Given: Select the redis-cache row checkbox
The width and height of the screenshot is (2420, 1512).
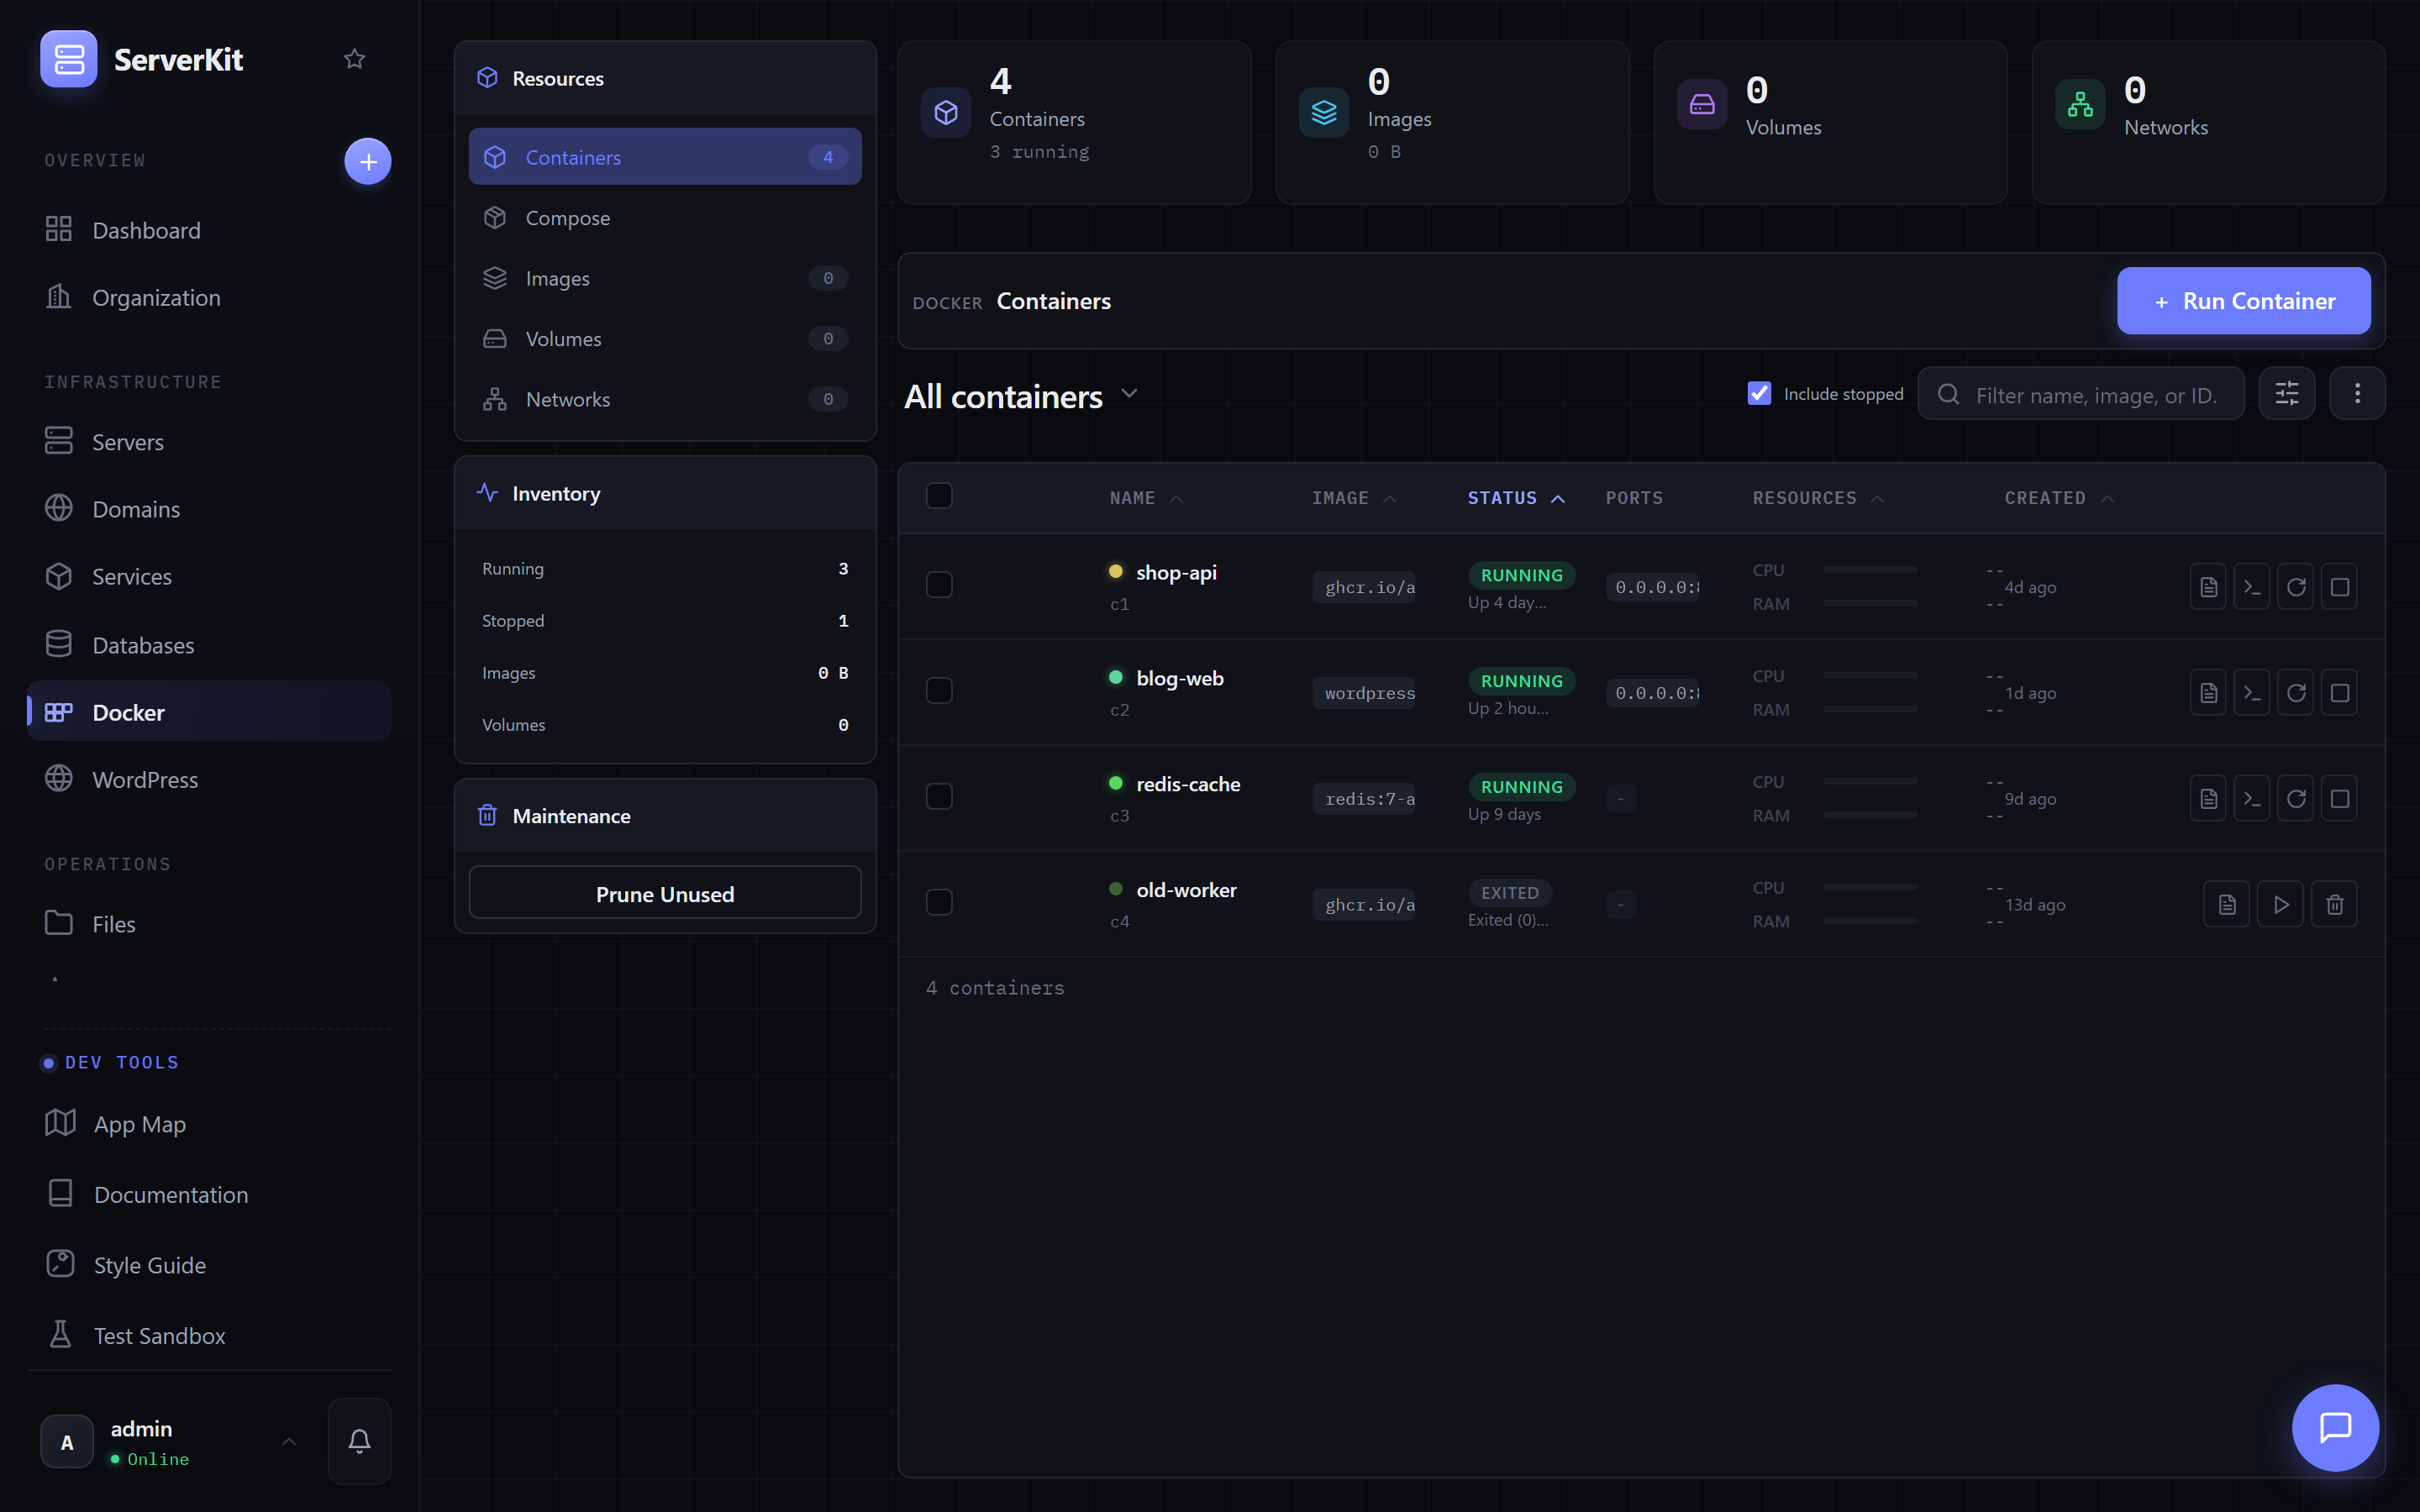Looking at the screenshot, I should [939, 797].
